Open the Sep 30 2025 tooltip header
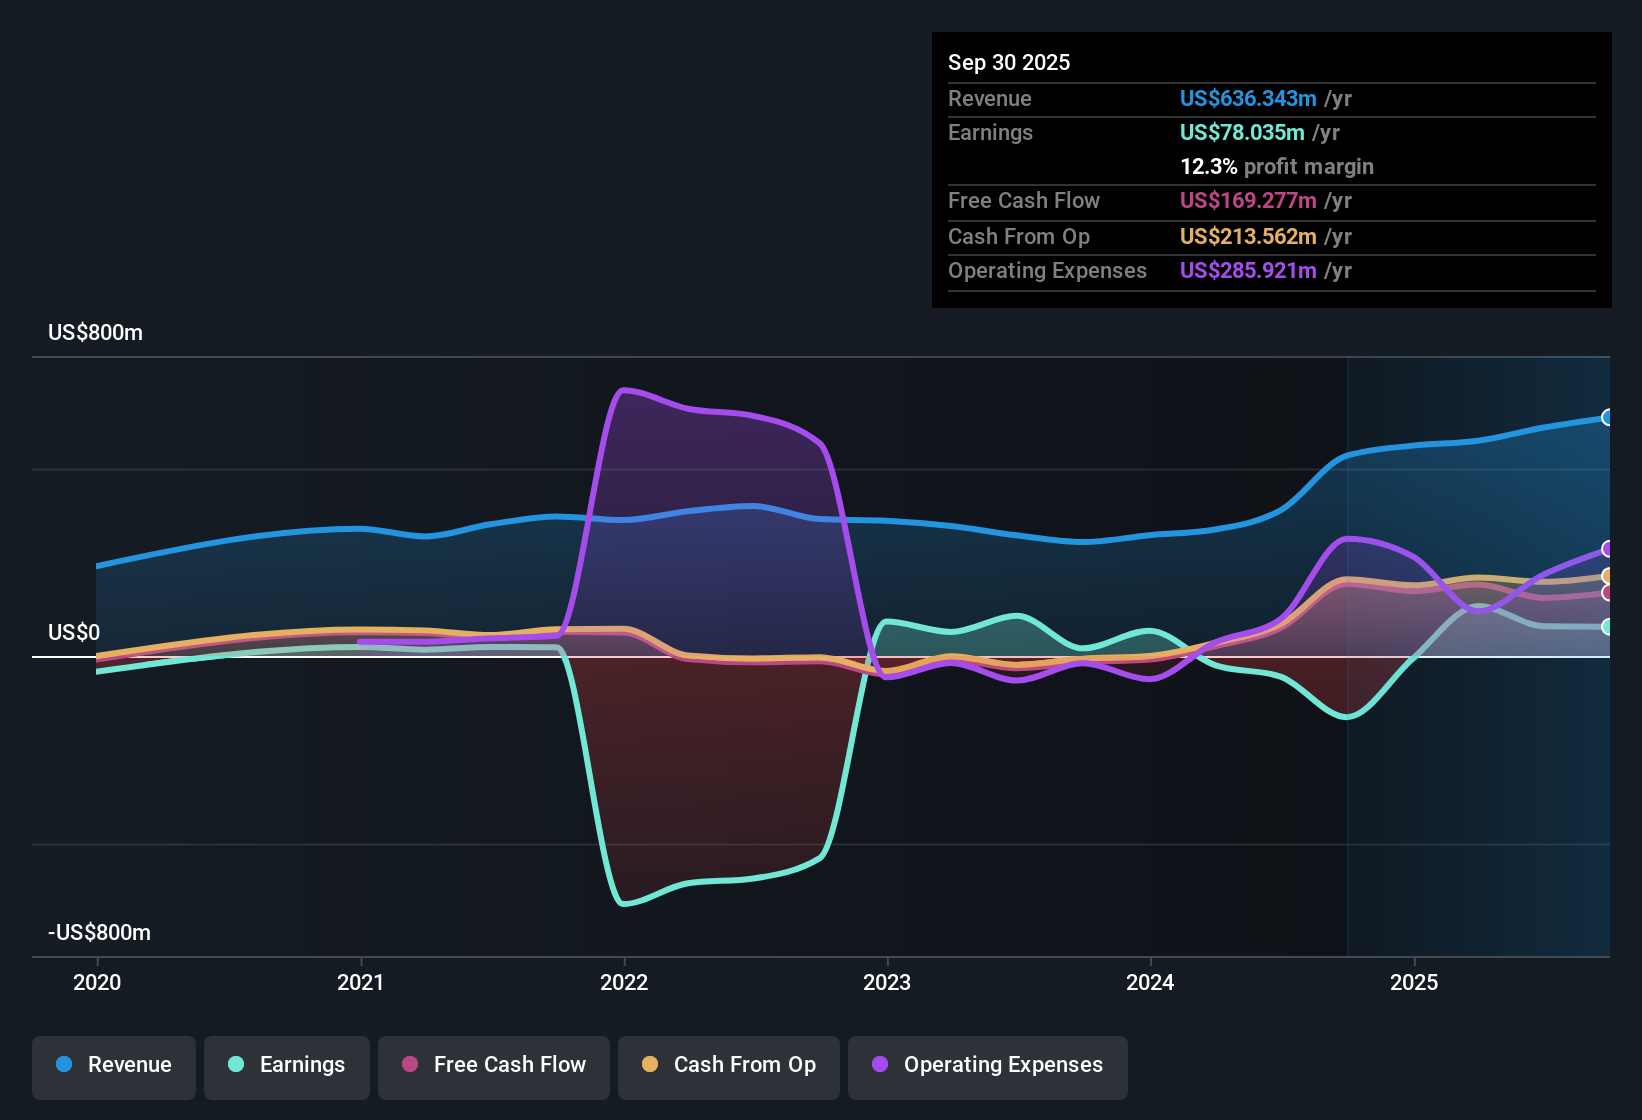 click(x=1009, y=62)
